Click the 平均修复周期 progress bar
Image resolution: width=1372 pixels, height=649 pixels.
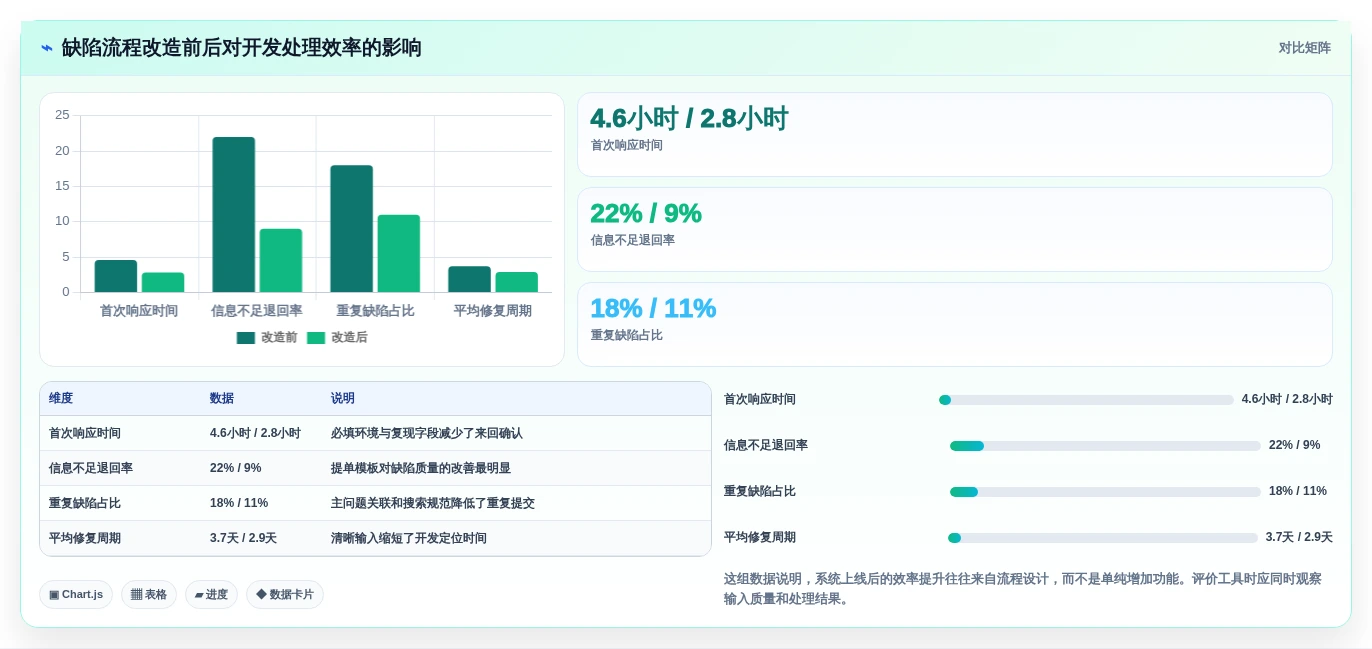point(1103,538)
